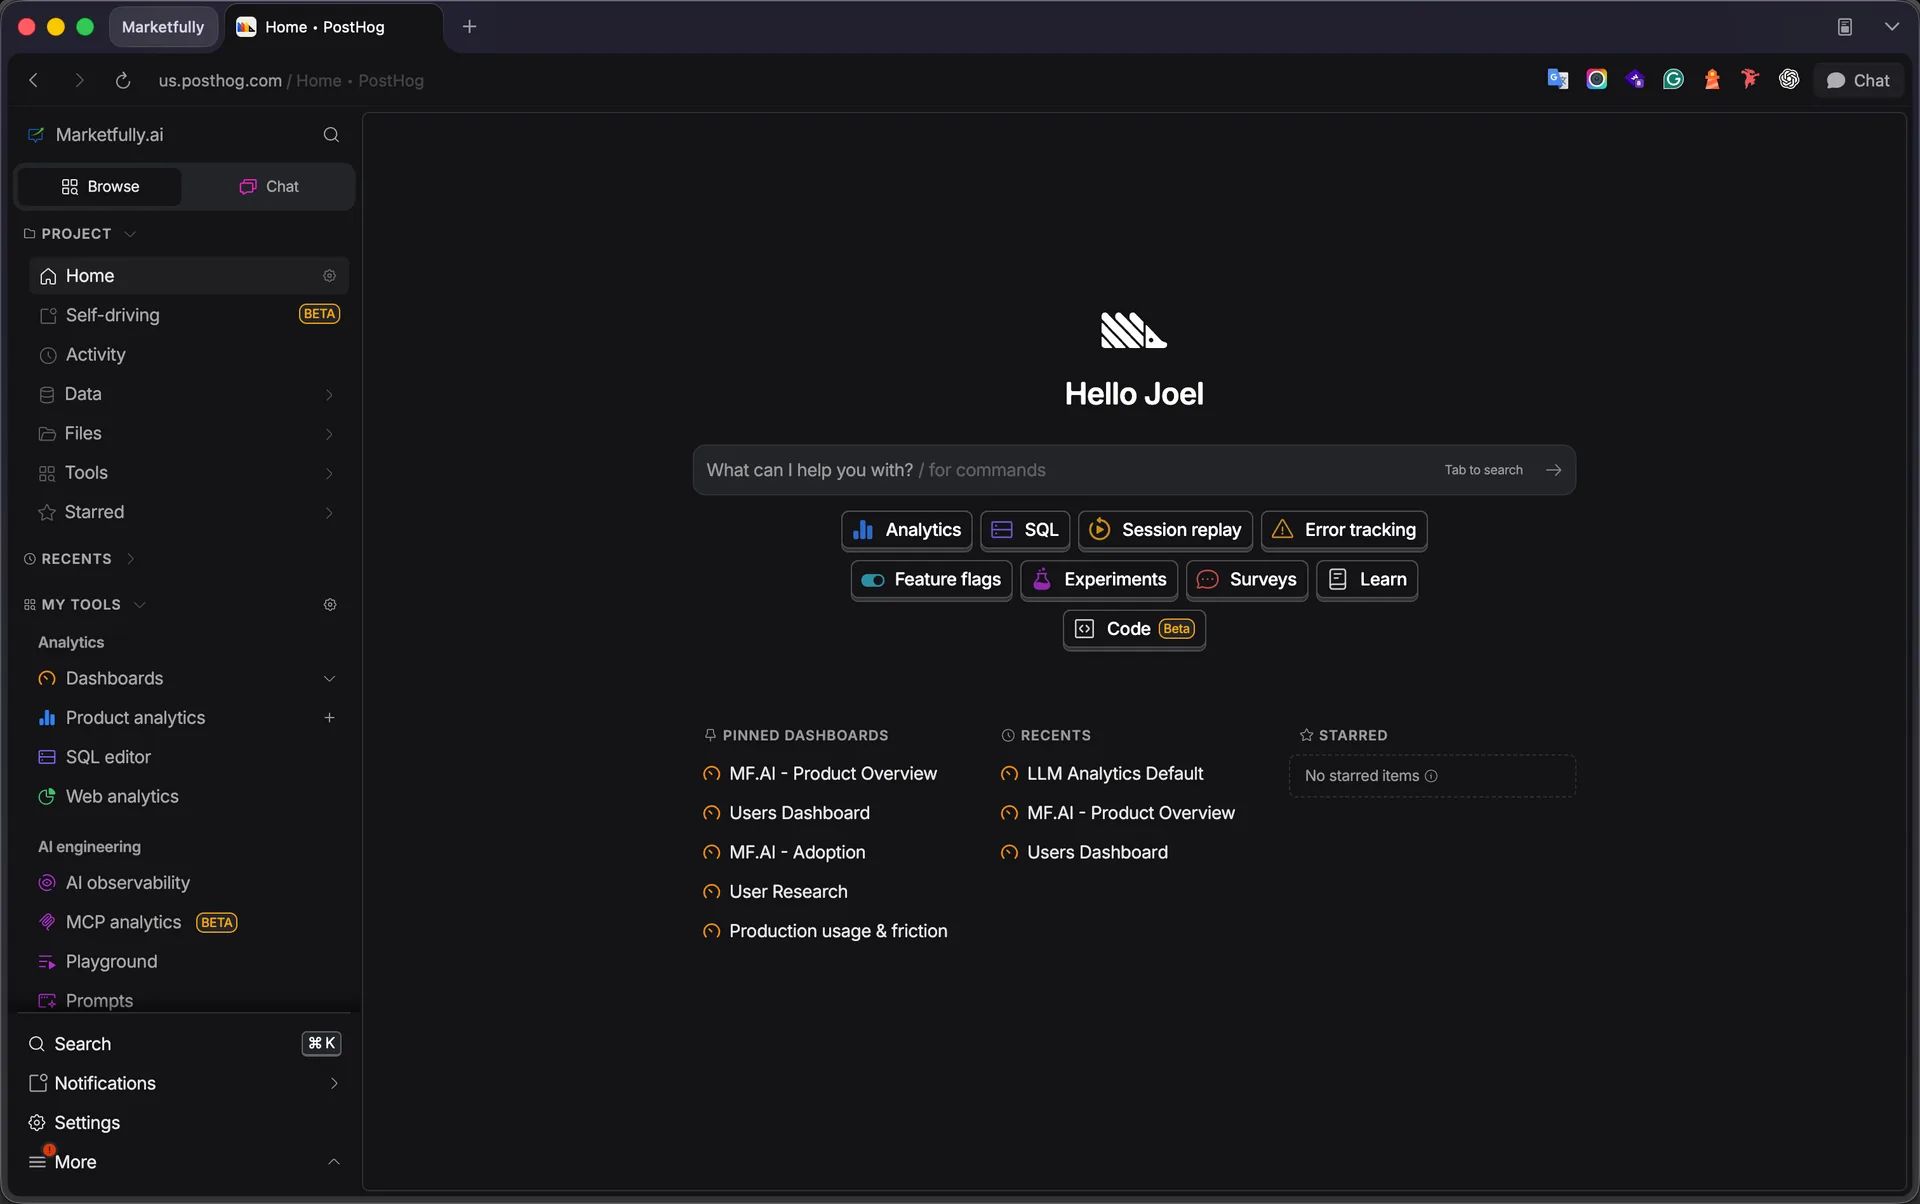Image resolution: width=1920 pixels, height=1204 pixels.
Task: Expand the Files submenu arrow
Action: (x=329, y=434)
